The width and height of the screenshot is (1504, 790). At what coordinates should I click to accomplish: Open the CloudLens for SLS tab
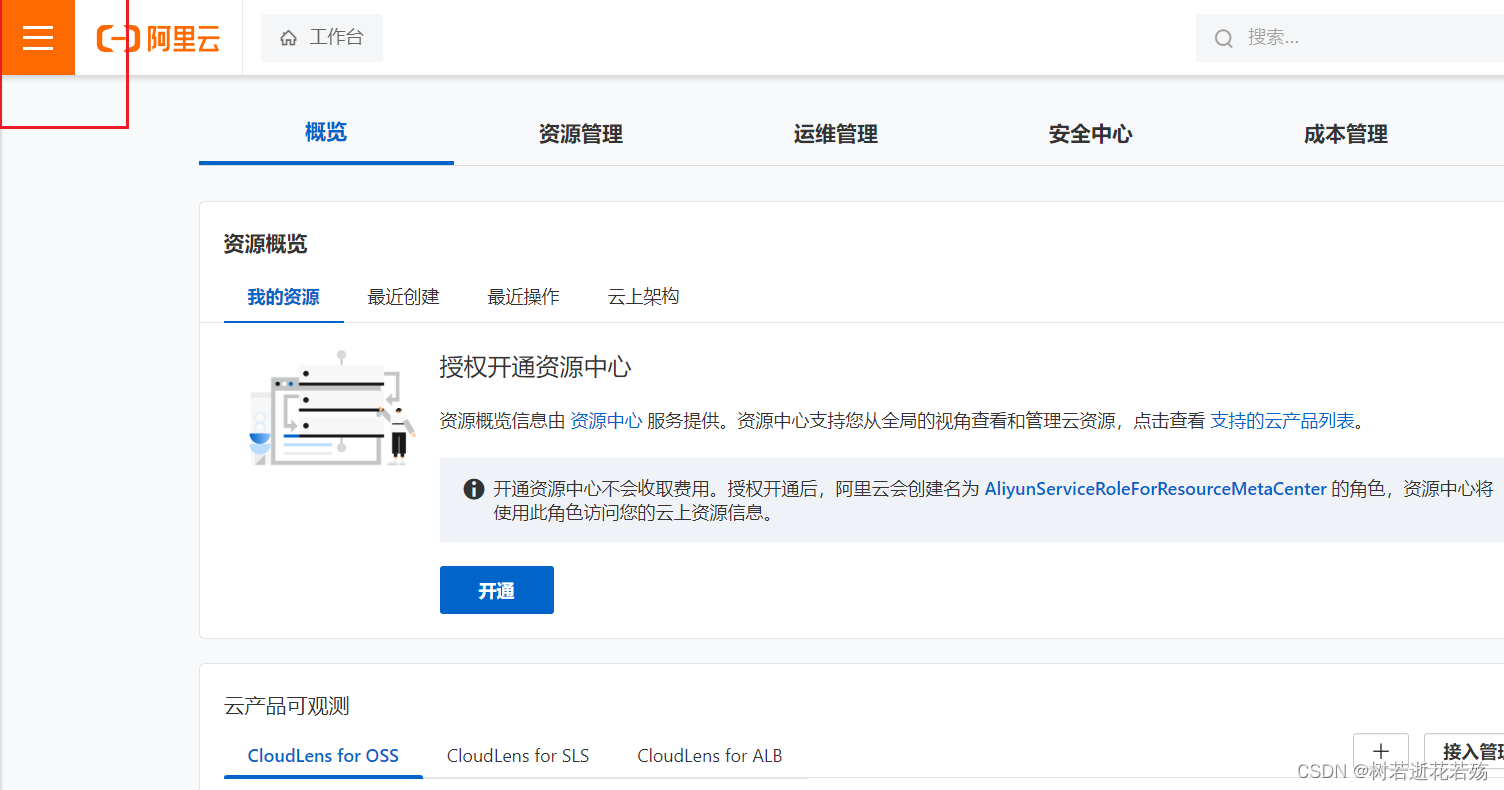pyautogui.click(x=517, y=755)
